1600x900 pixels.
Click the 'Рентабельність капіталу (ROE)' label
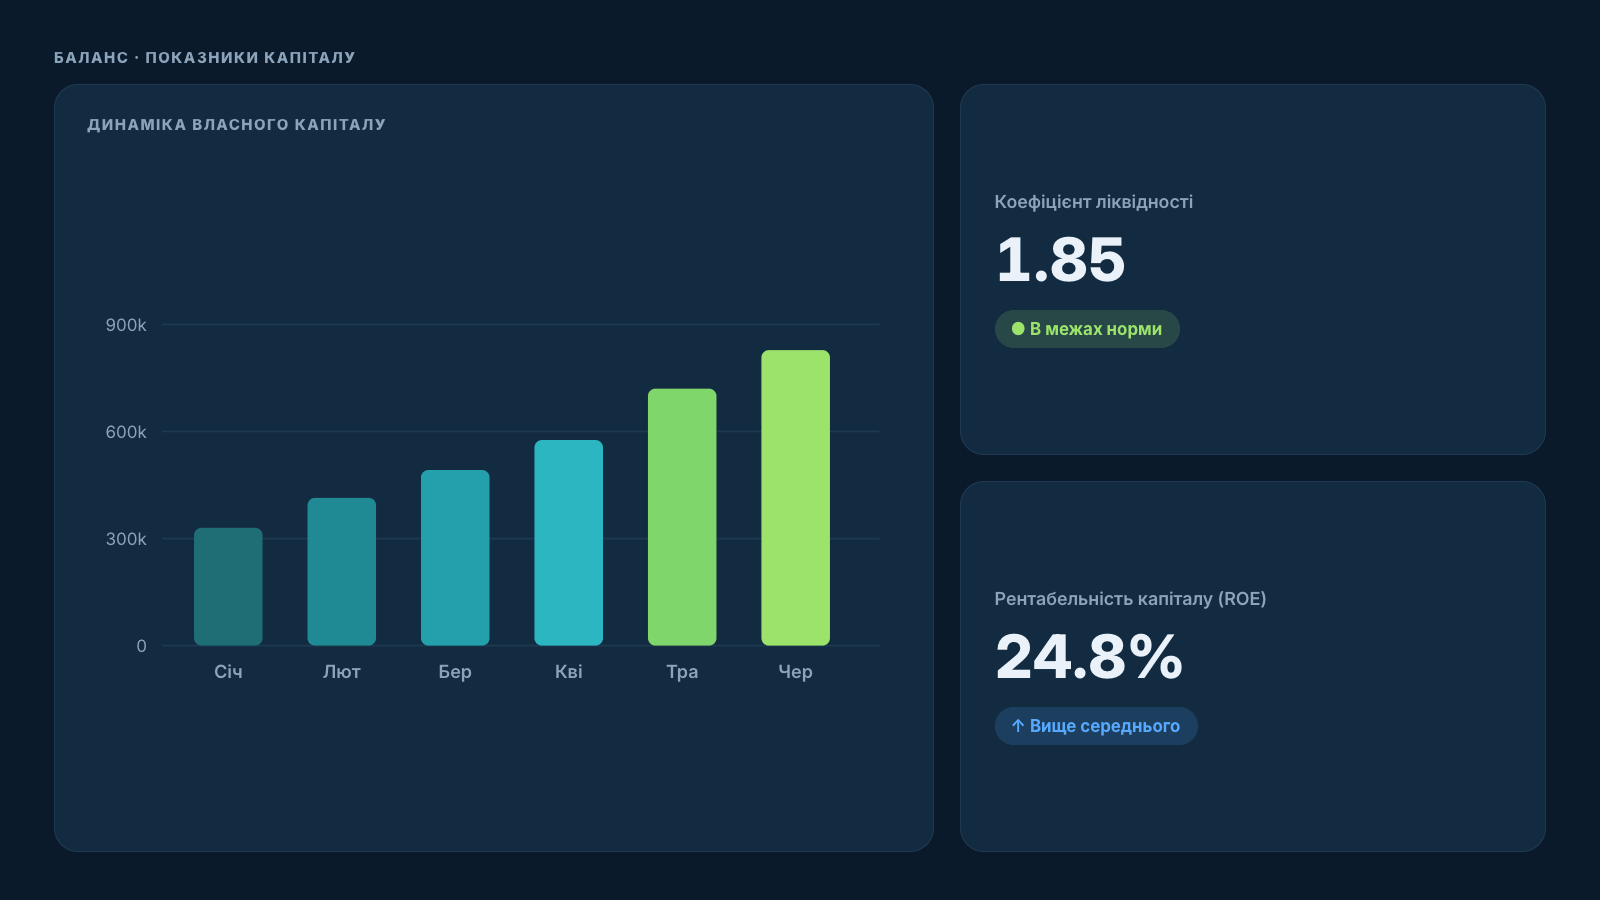[x=1130, y=599]
